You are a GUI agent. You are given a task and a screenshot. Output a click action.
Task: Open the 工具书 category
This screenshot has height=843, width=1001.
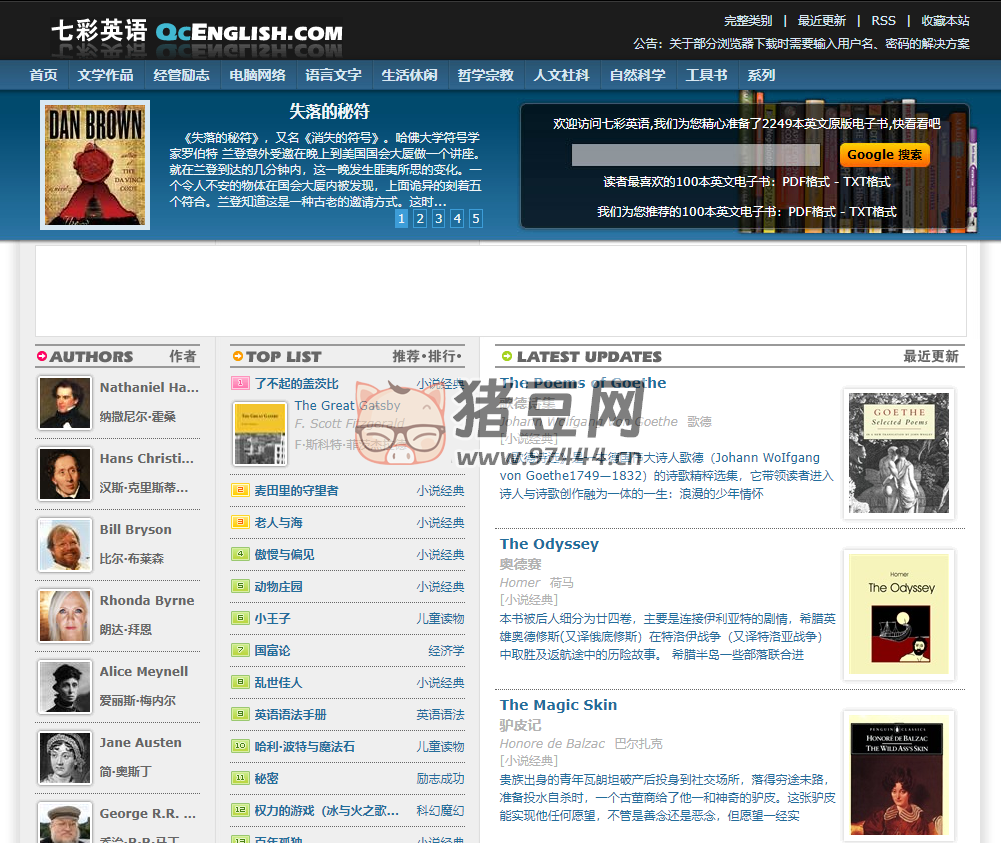click(x=706, y=75)
